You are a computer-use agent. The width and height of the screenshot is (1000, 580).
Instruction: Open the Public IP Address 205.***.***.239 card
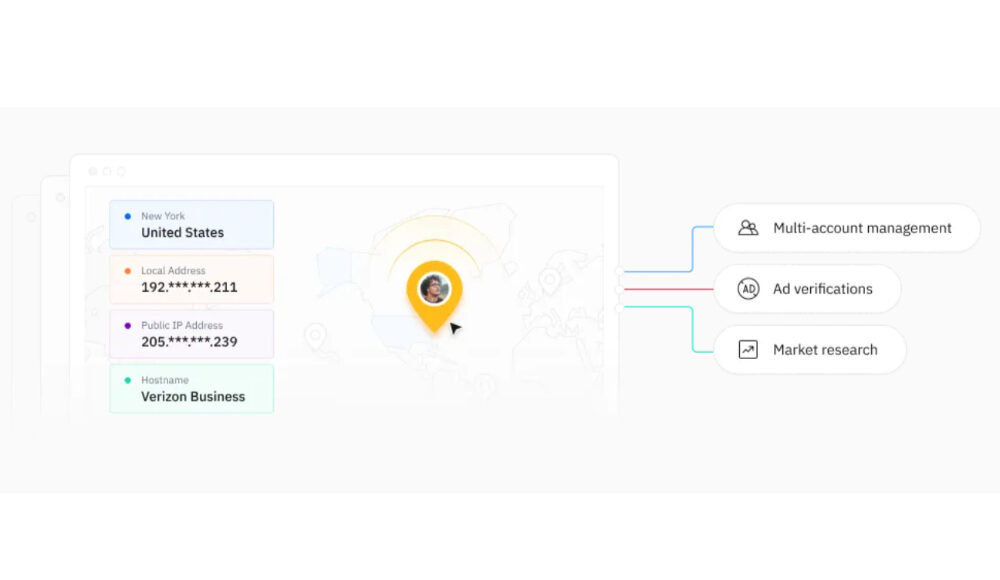191,334
